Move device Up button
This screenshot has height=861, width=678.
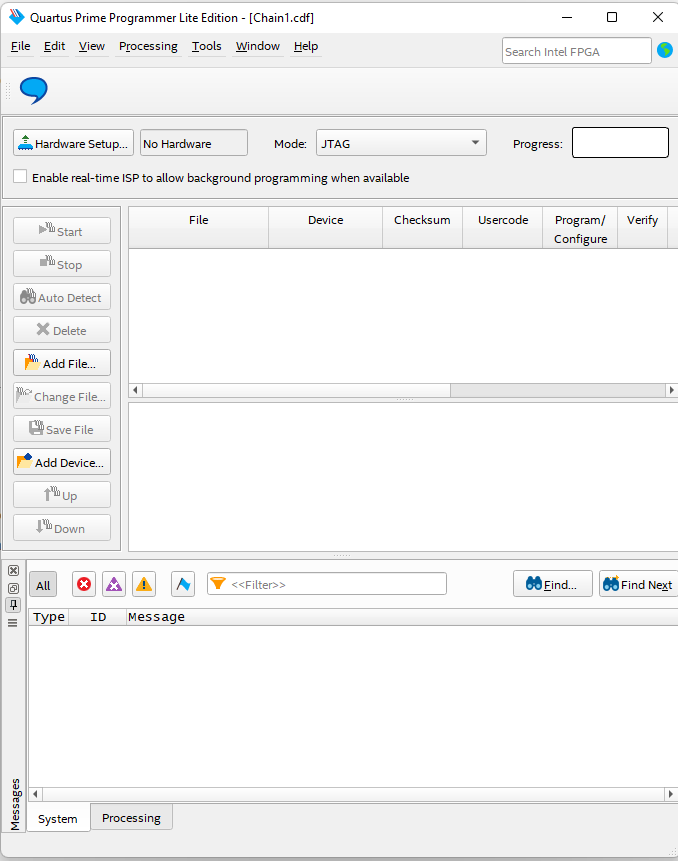click(62, 494)
